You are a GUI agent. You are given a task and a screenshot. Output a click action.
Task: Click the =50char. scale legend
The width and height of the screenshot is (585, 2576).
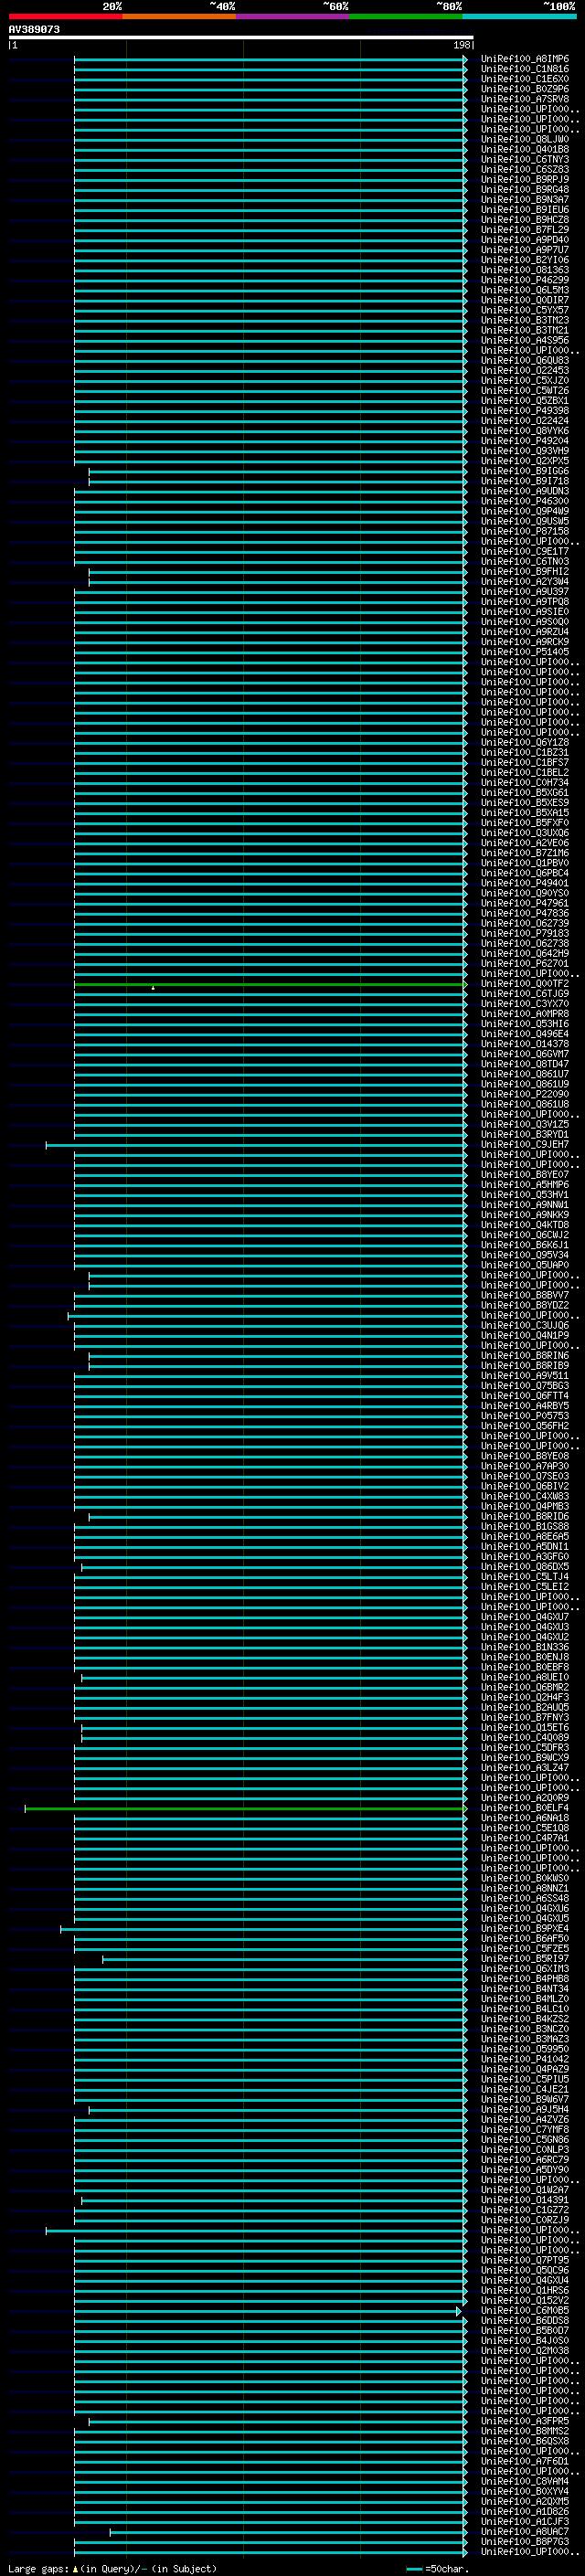(438, 2569)
